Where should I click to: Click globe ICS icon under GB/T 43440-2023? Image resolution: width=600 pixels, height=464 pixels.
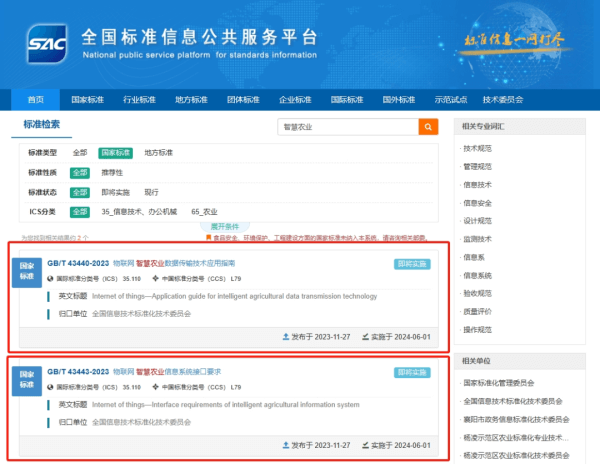pos(50,278)
